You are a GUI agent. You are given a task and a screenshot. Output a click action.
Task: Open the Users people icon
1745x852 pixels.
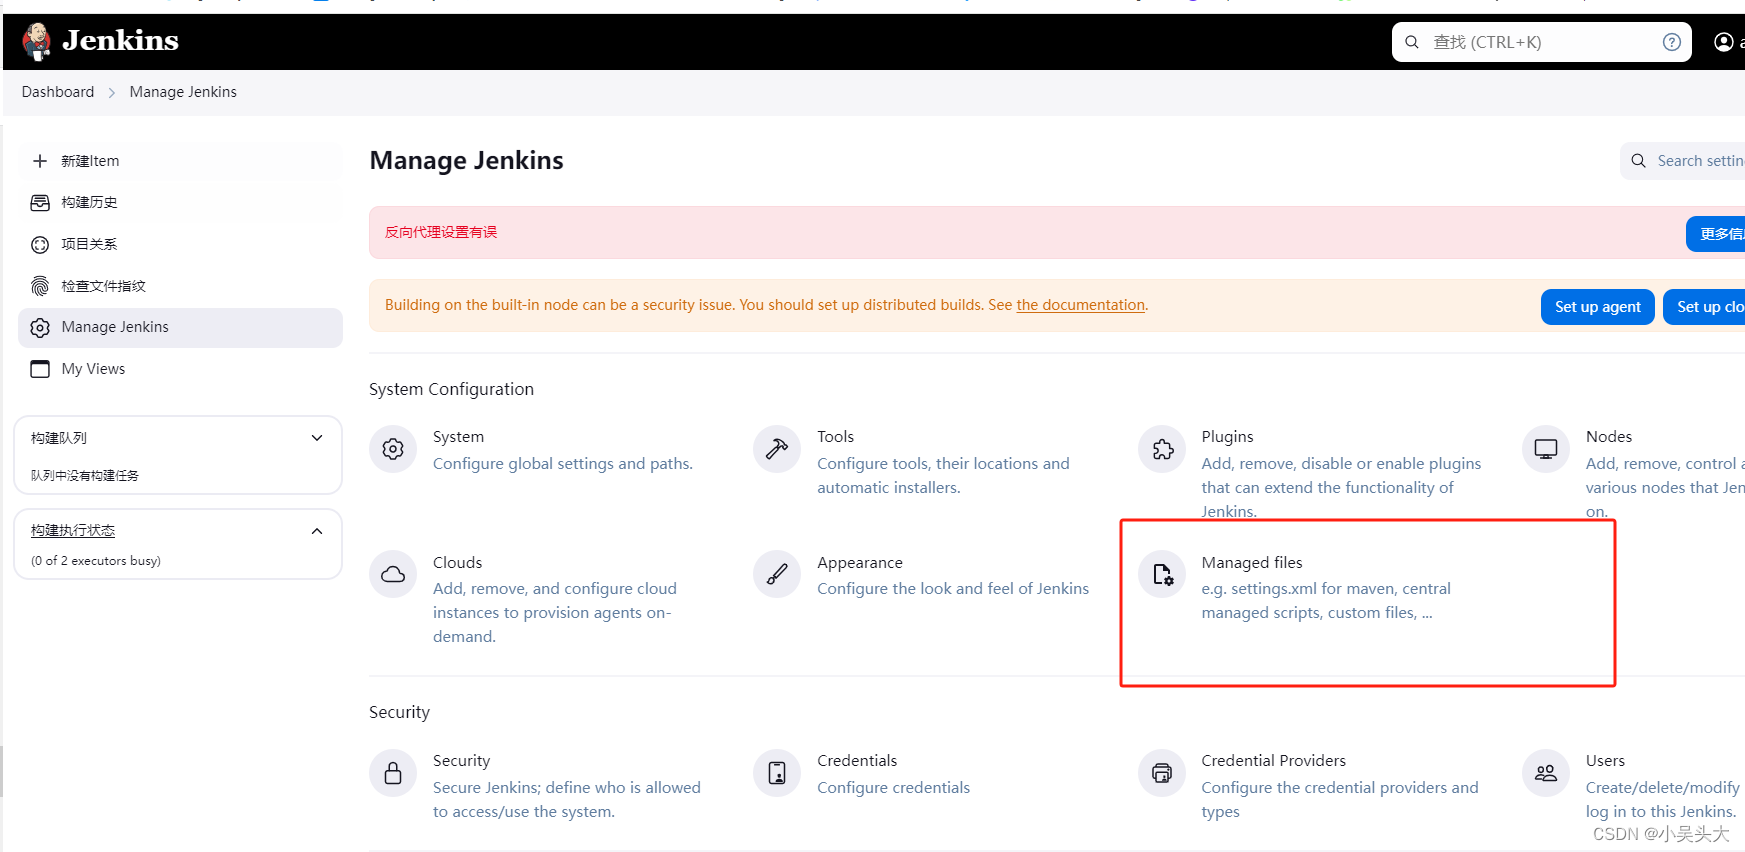(x=1546, y=773)
